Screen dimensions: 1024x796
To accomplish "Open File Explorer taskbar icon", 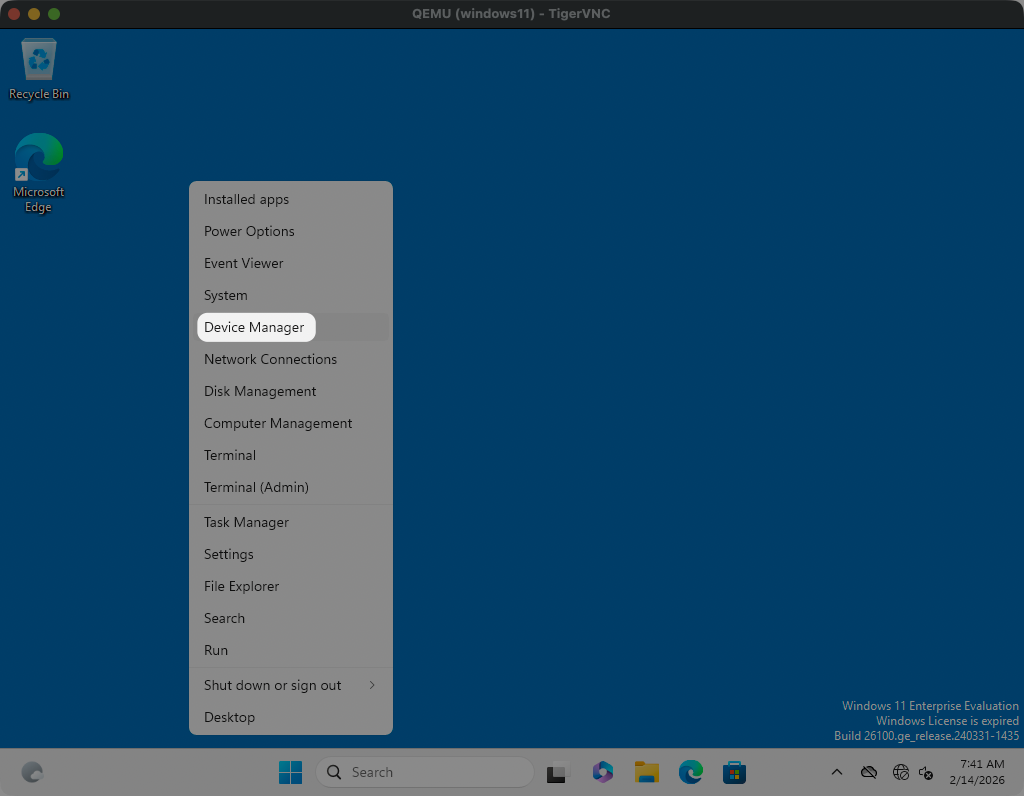I will [x=646, y=772].
